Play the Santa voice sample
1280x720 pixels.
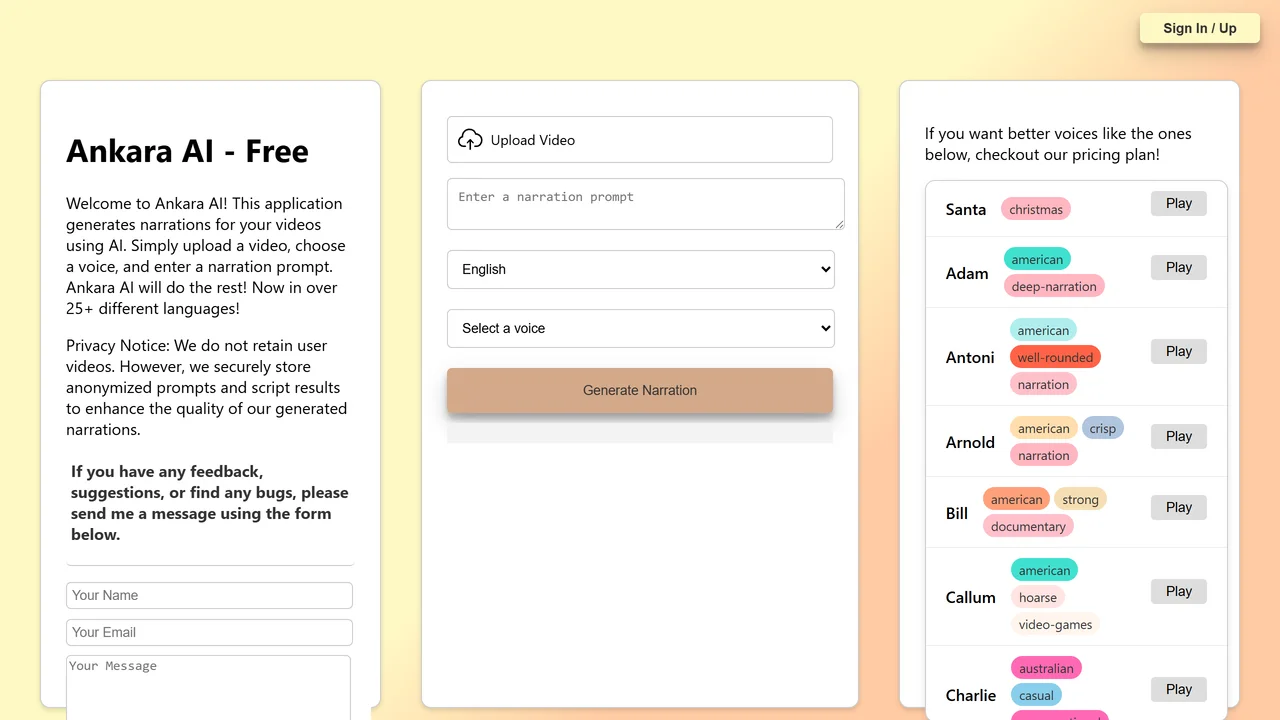(x=1179, y=204)
